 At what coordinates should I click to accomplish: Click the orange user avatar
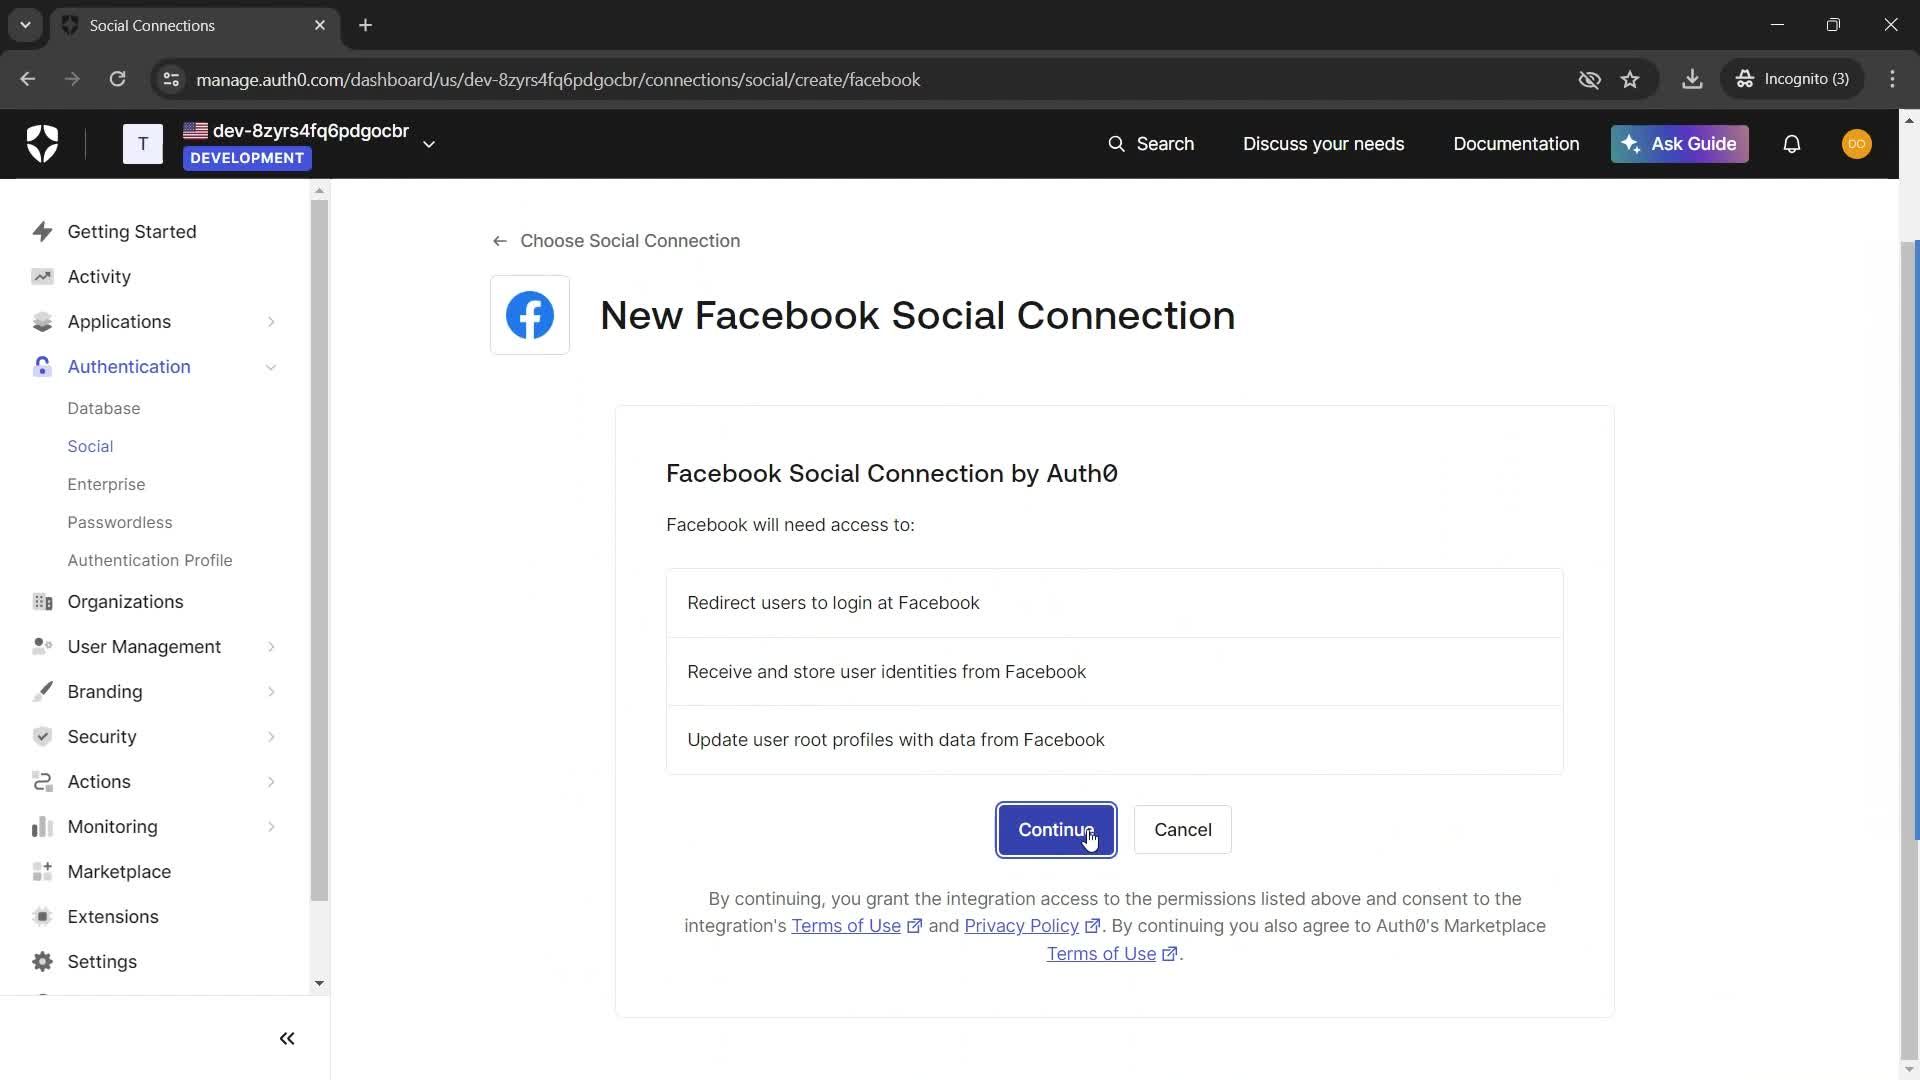click(x=1856, y=144)
